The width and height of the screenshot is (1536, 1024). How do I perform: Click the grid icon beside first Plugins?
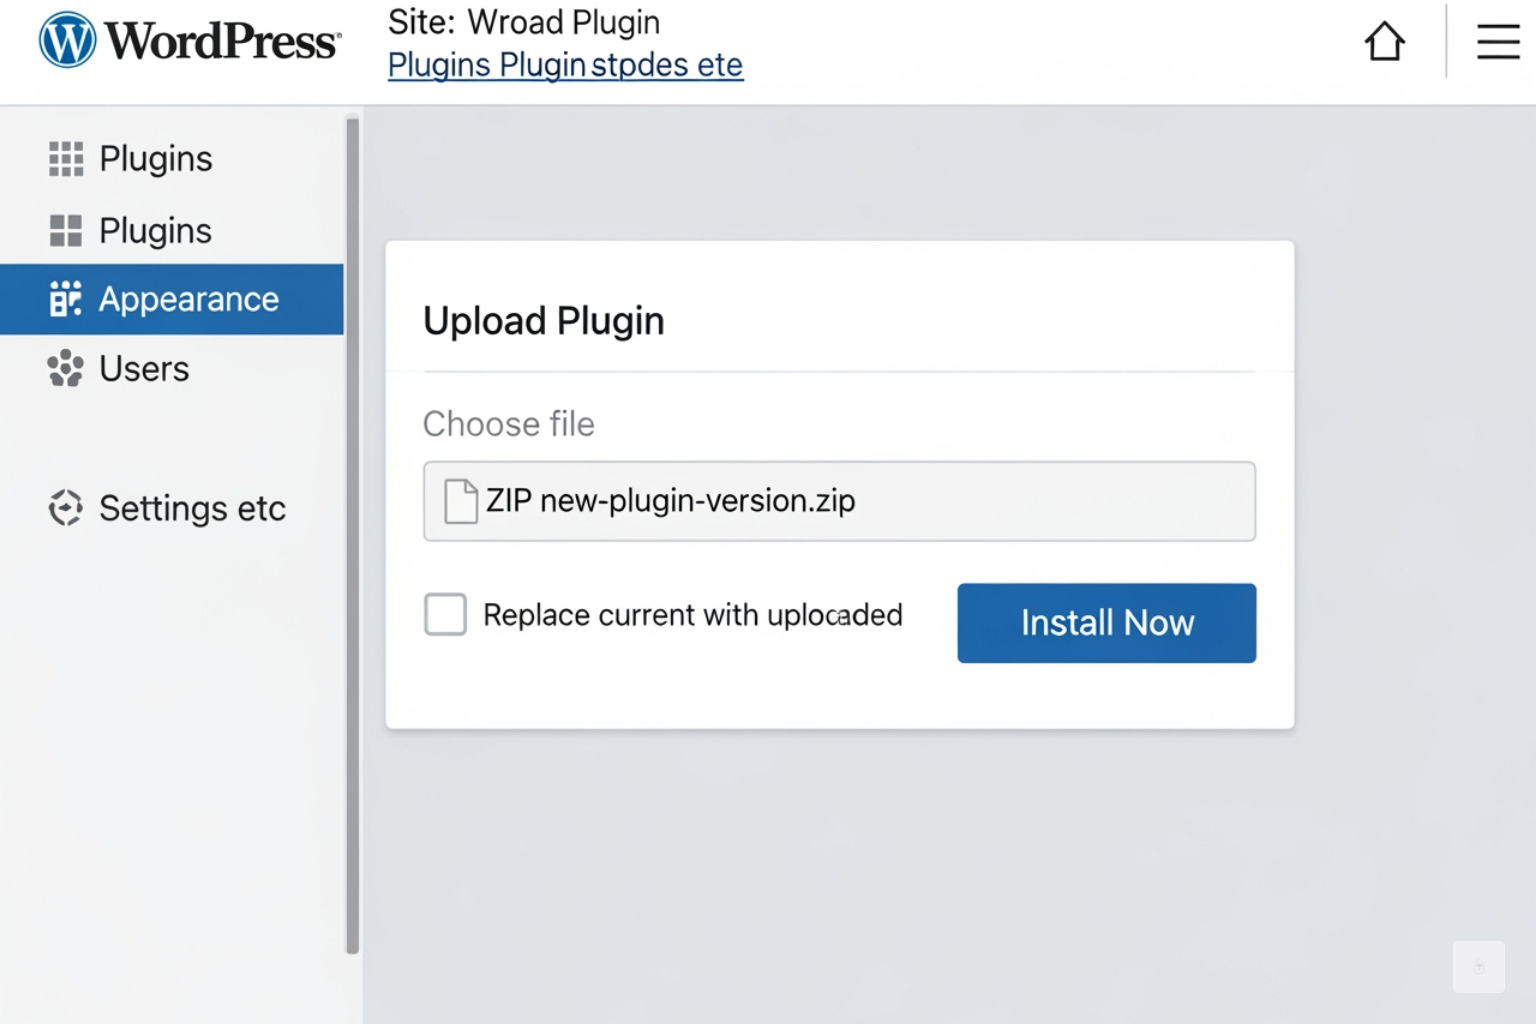point(66,159)
